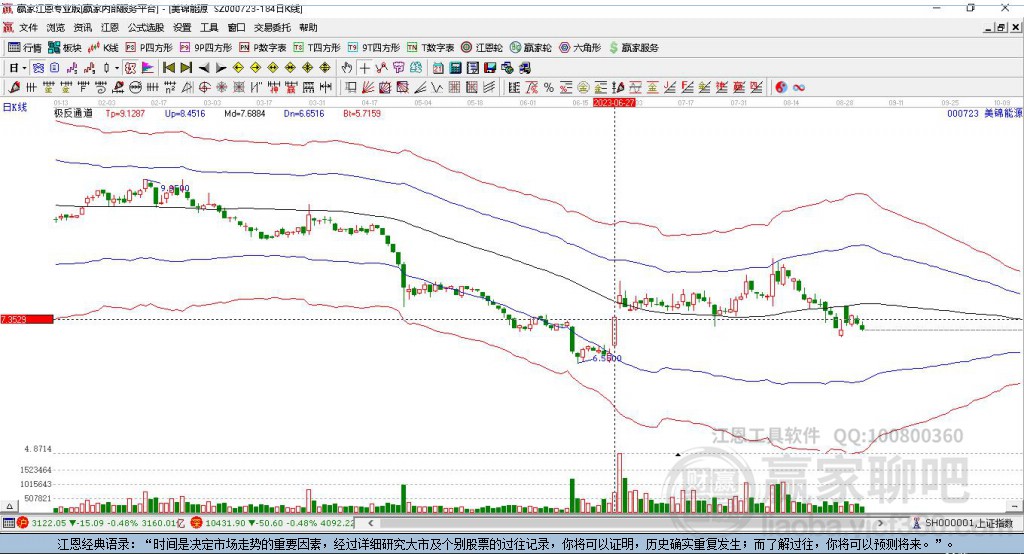Select the red pencil drawing tool

[14, 88]
